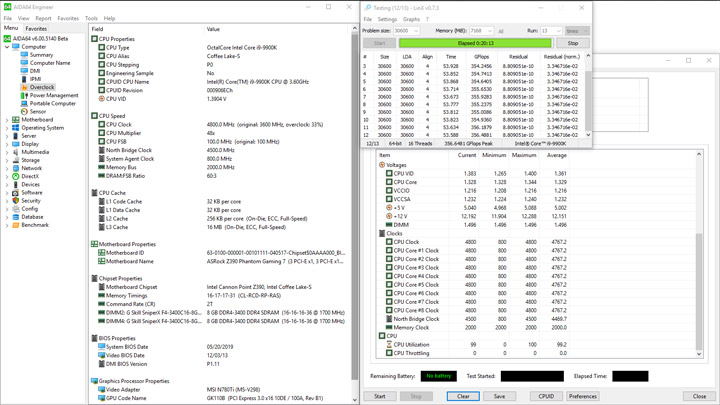Open the Database icon in tree

[16, 217]
